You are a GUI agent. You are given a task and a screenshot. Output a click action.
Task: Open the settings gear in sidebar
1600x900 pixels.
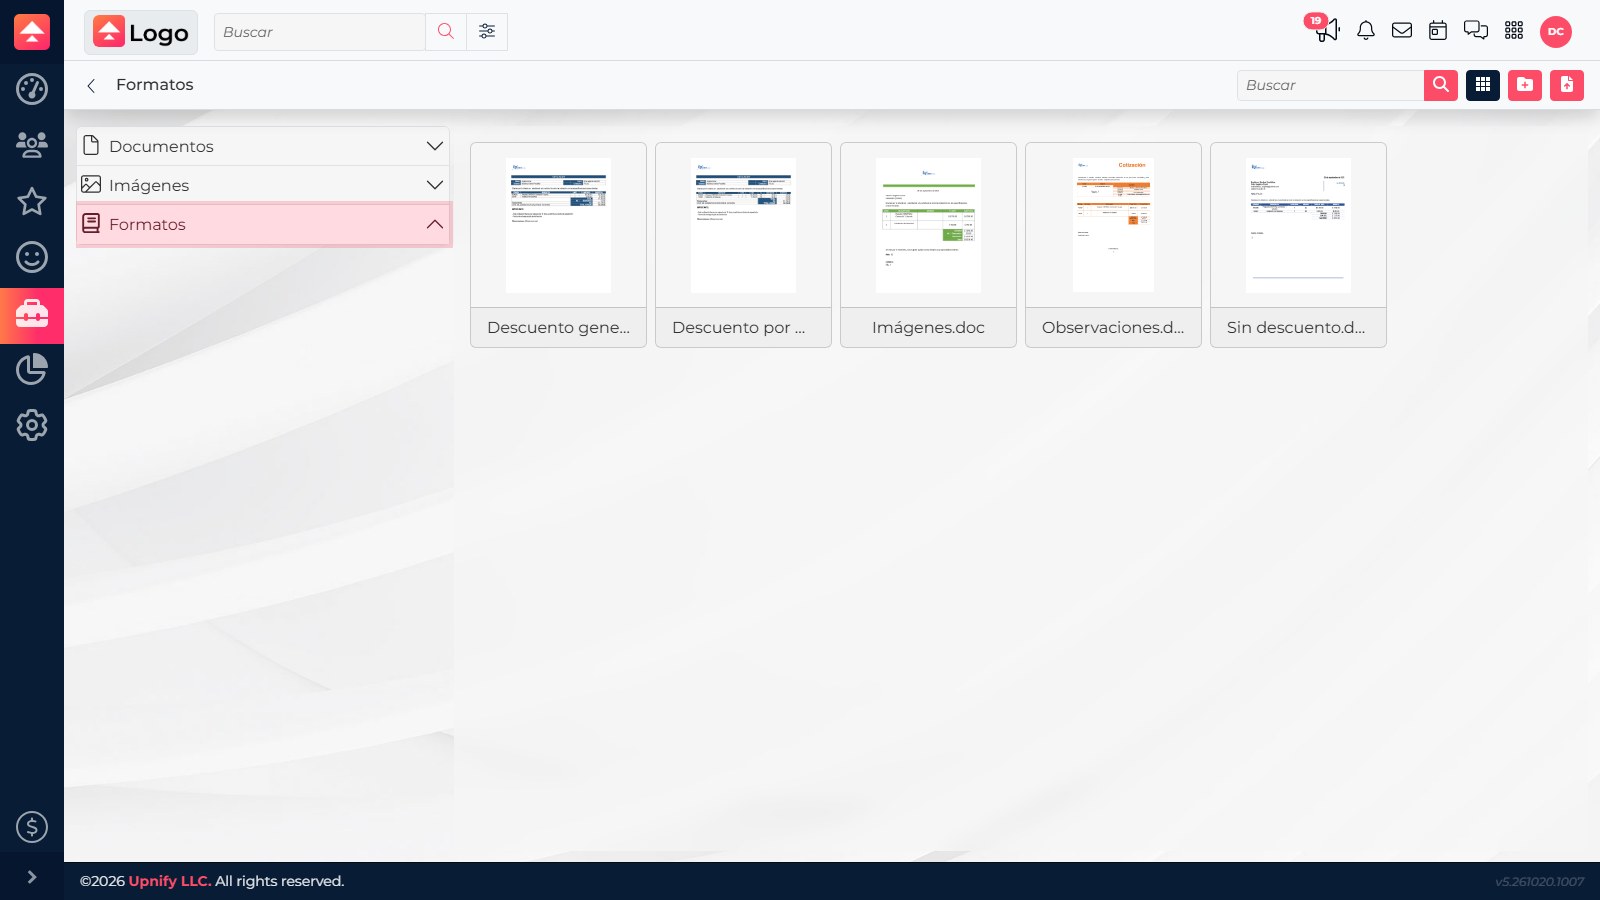pyautogui.click(x=32, y=425)
